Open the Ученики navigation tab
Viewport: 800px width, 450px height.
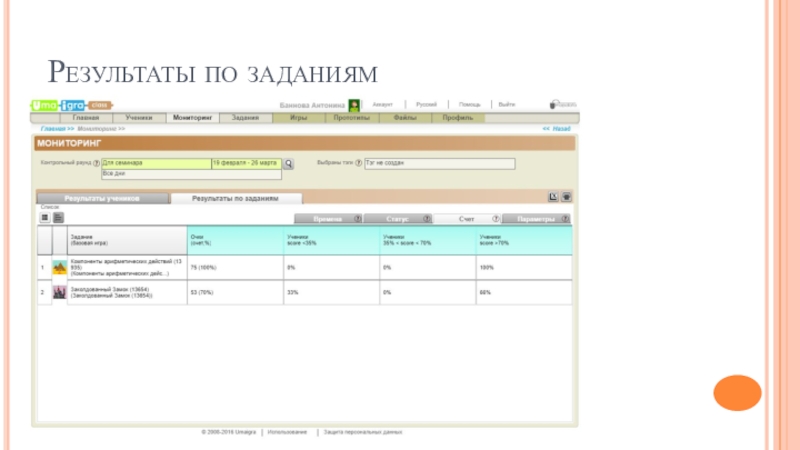pos(139,118)
